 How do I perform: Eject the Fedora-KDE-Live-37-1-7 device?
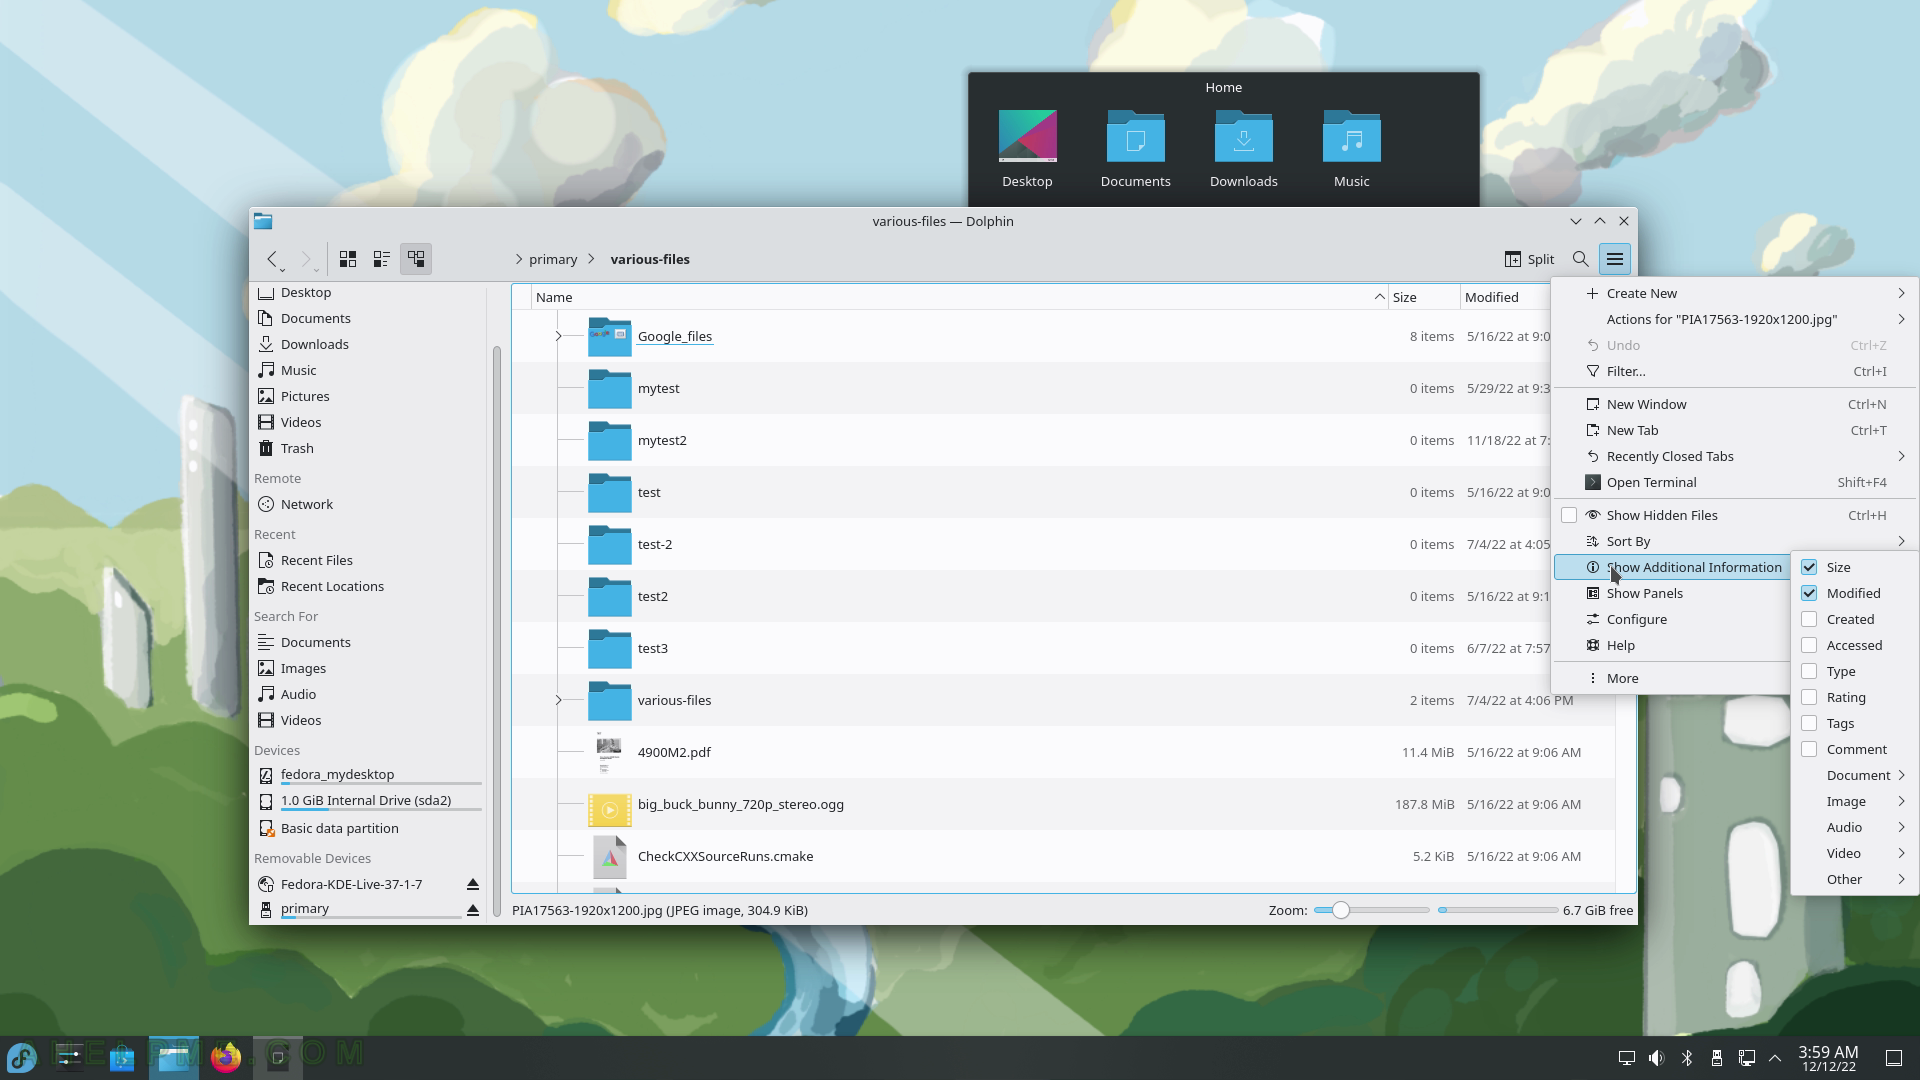point(473,884)
